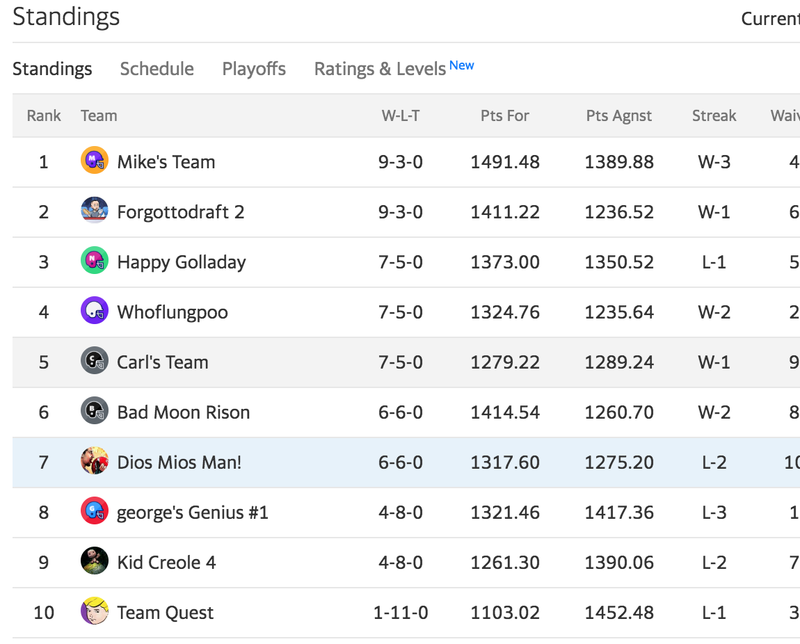Click Whoflungpoo purple helmet icon

94,310
